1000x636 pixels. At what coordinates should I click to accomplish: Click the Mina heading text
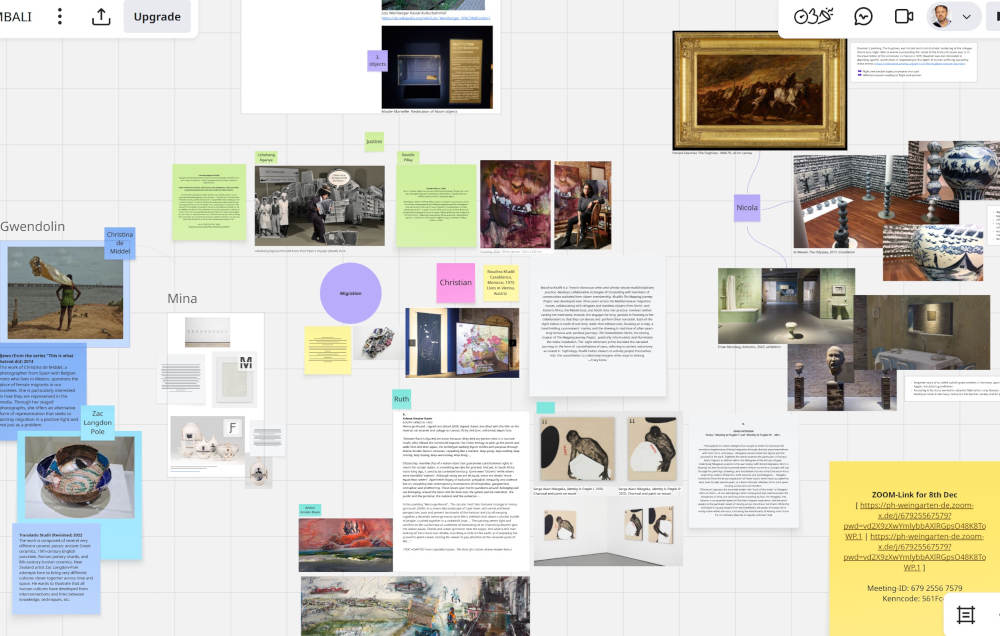point(182,298)
